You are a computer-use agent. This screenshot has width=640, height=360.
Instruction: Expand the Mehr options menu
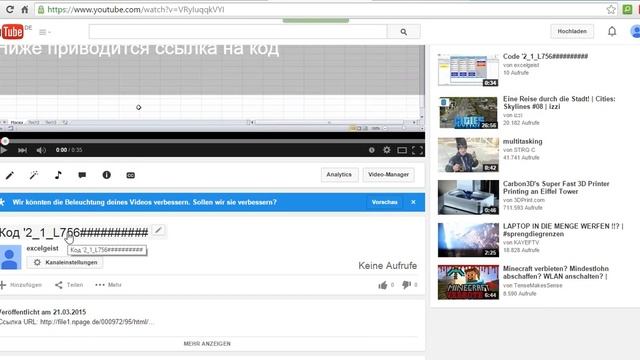108,285
